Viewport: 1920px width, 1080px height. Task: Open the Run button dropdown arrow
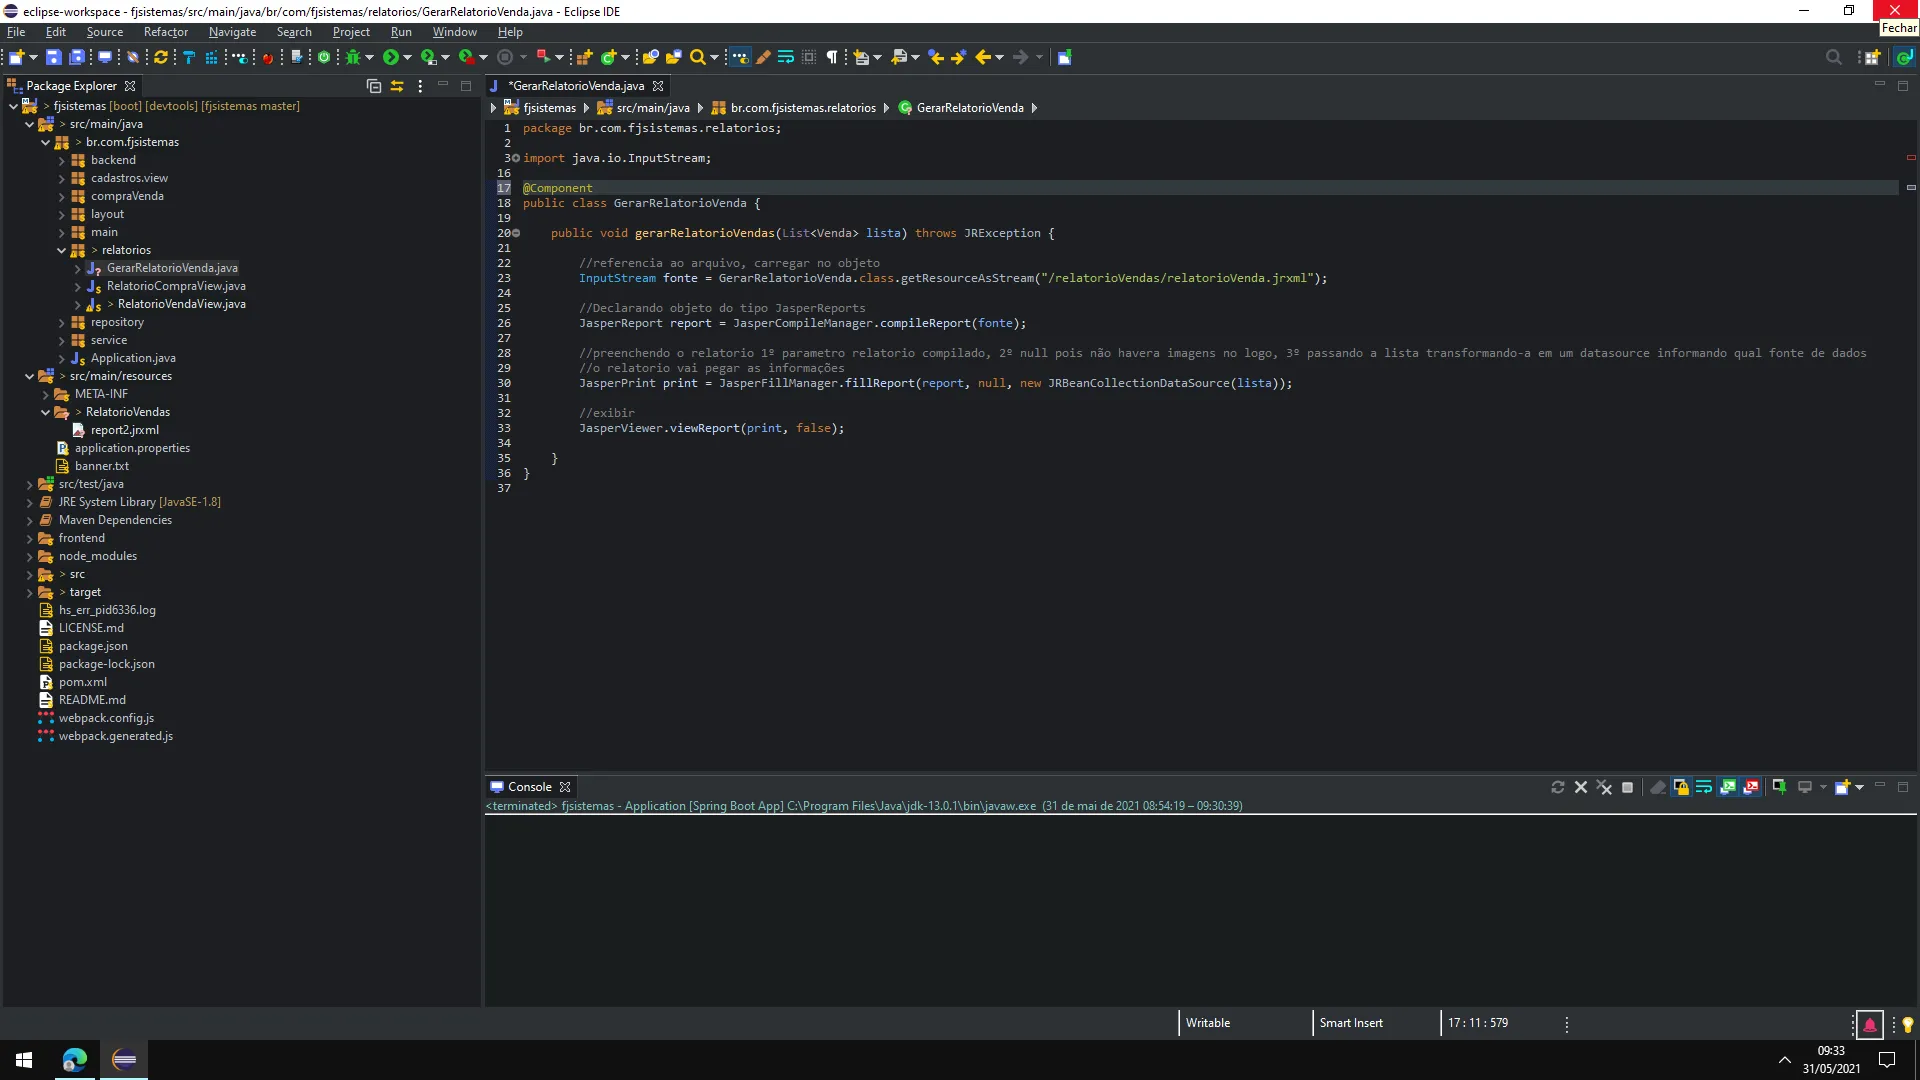coord(407,57)
